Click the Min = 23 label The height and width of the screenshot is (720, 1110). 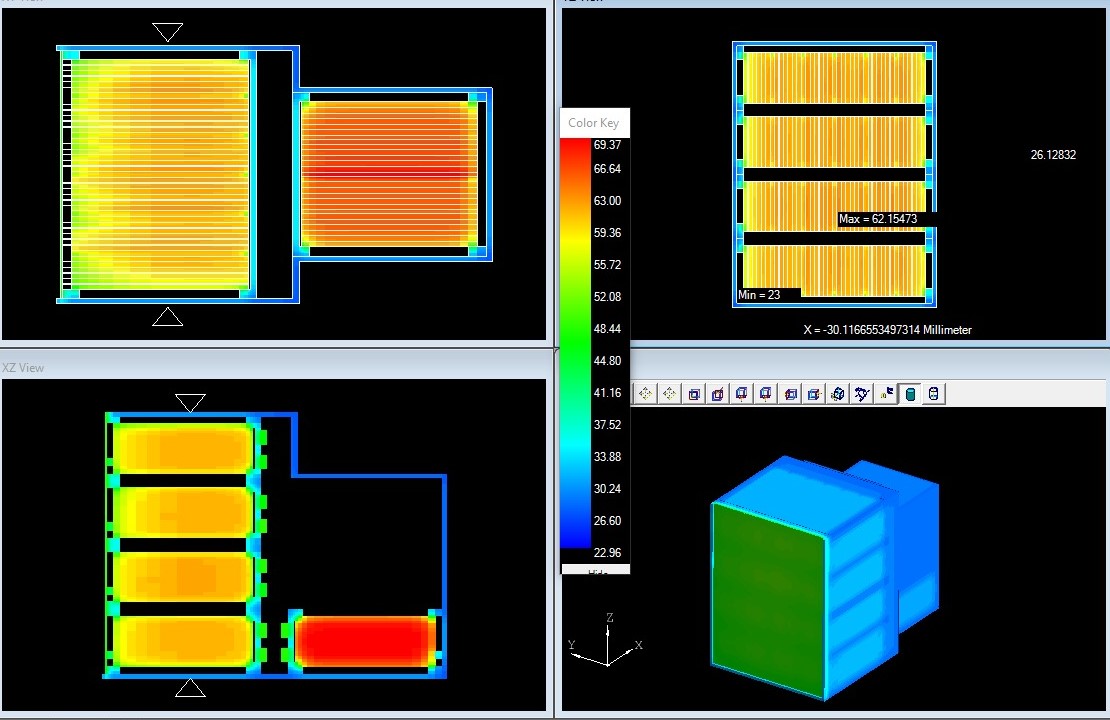click(759, 295)
